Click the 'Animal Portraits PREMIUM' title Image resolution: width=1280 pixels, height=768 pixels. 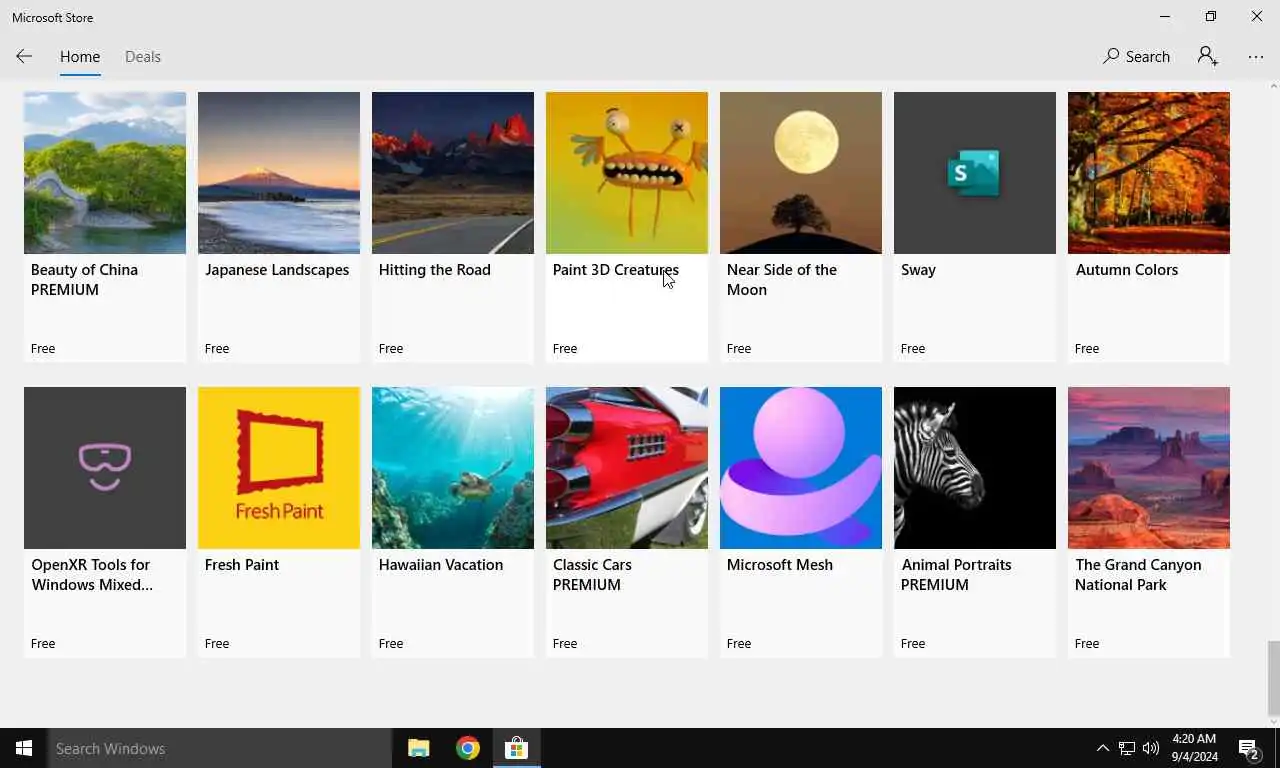tap(956, 575)
